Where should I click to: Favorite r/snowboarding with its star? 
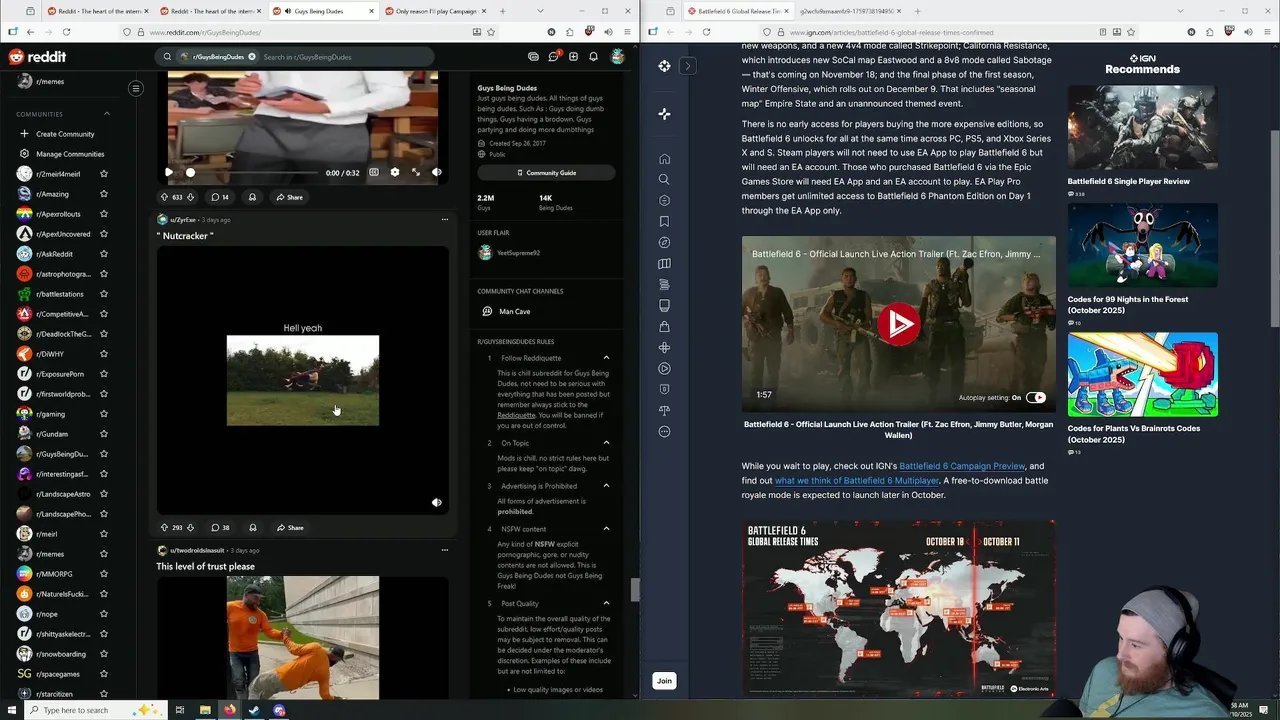104,654
